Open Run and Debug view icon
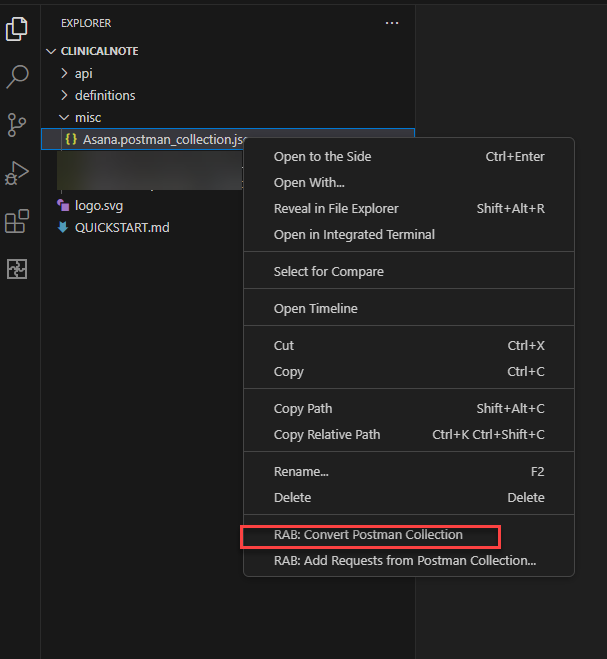This screenshot has width=607, height=659. [x=17, y=173]
